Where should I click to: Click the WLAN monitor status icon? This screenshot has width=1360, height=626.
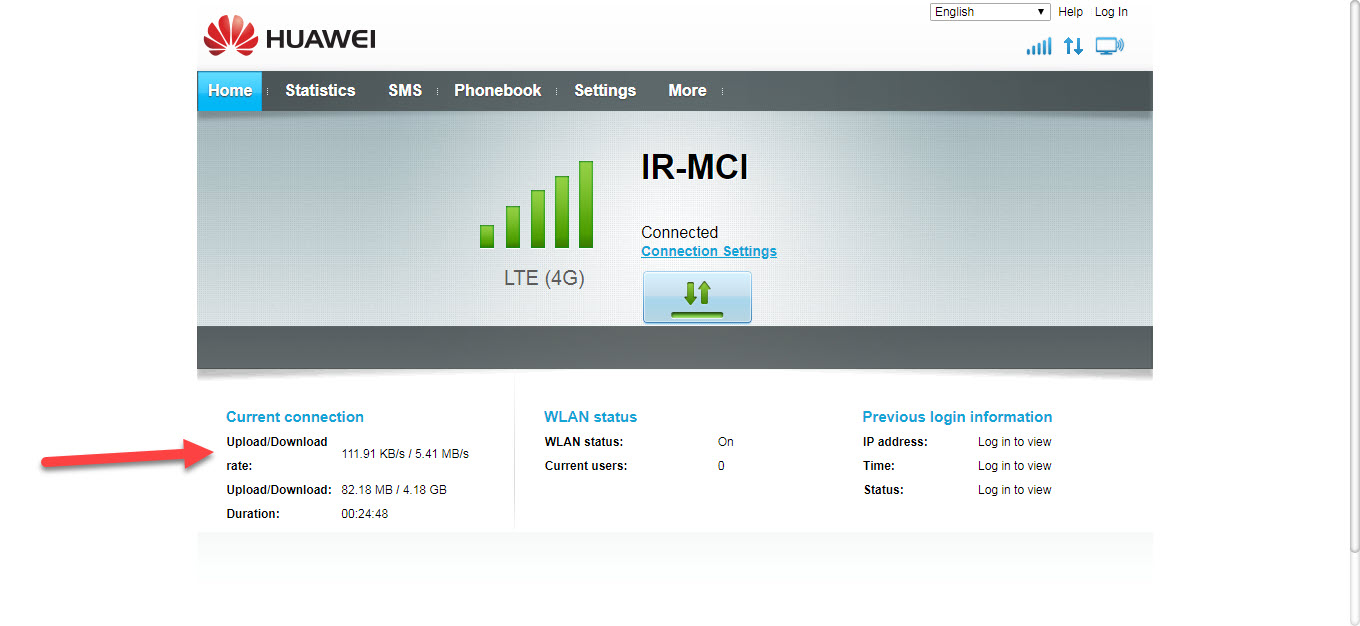1109,46
